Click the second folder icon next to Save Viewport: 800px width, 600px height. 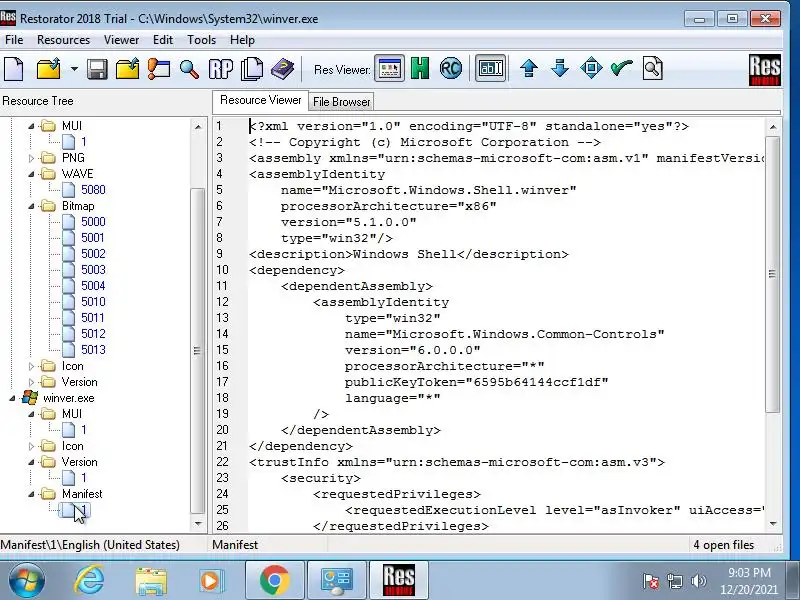[x=128, y=68]
